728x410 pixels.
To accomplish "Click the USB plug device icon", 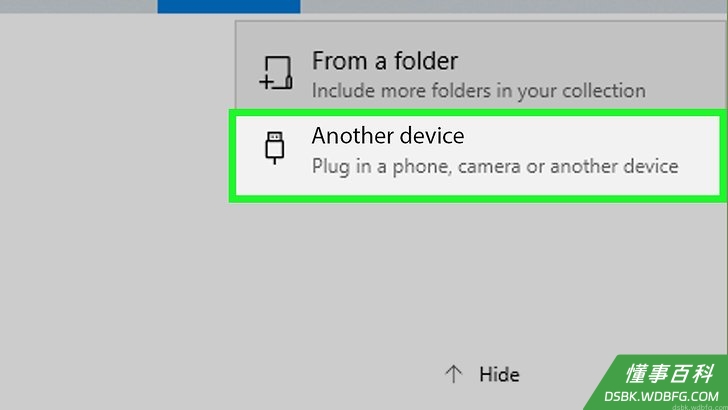I will (x=274, y=147).
